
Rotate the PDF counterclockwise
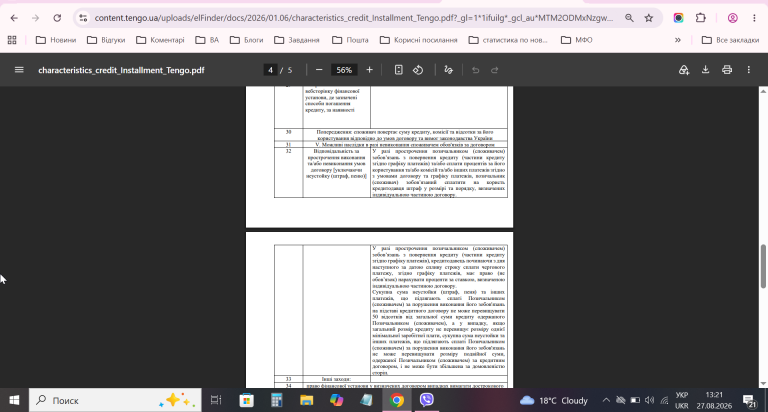[418, 70]
